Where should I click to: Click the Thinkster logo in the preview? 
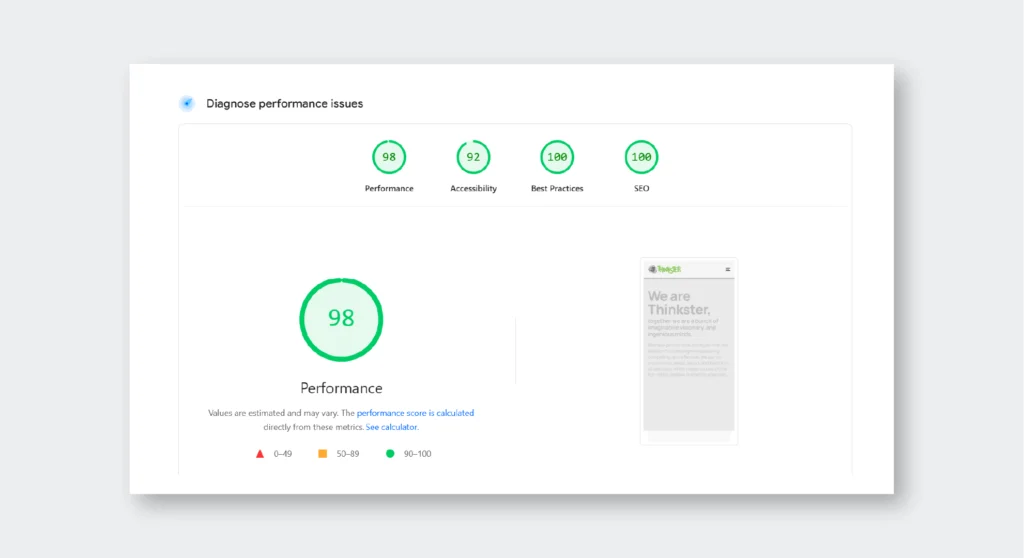pyautogui.click(x=665, y=269)
